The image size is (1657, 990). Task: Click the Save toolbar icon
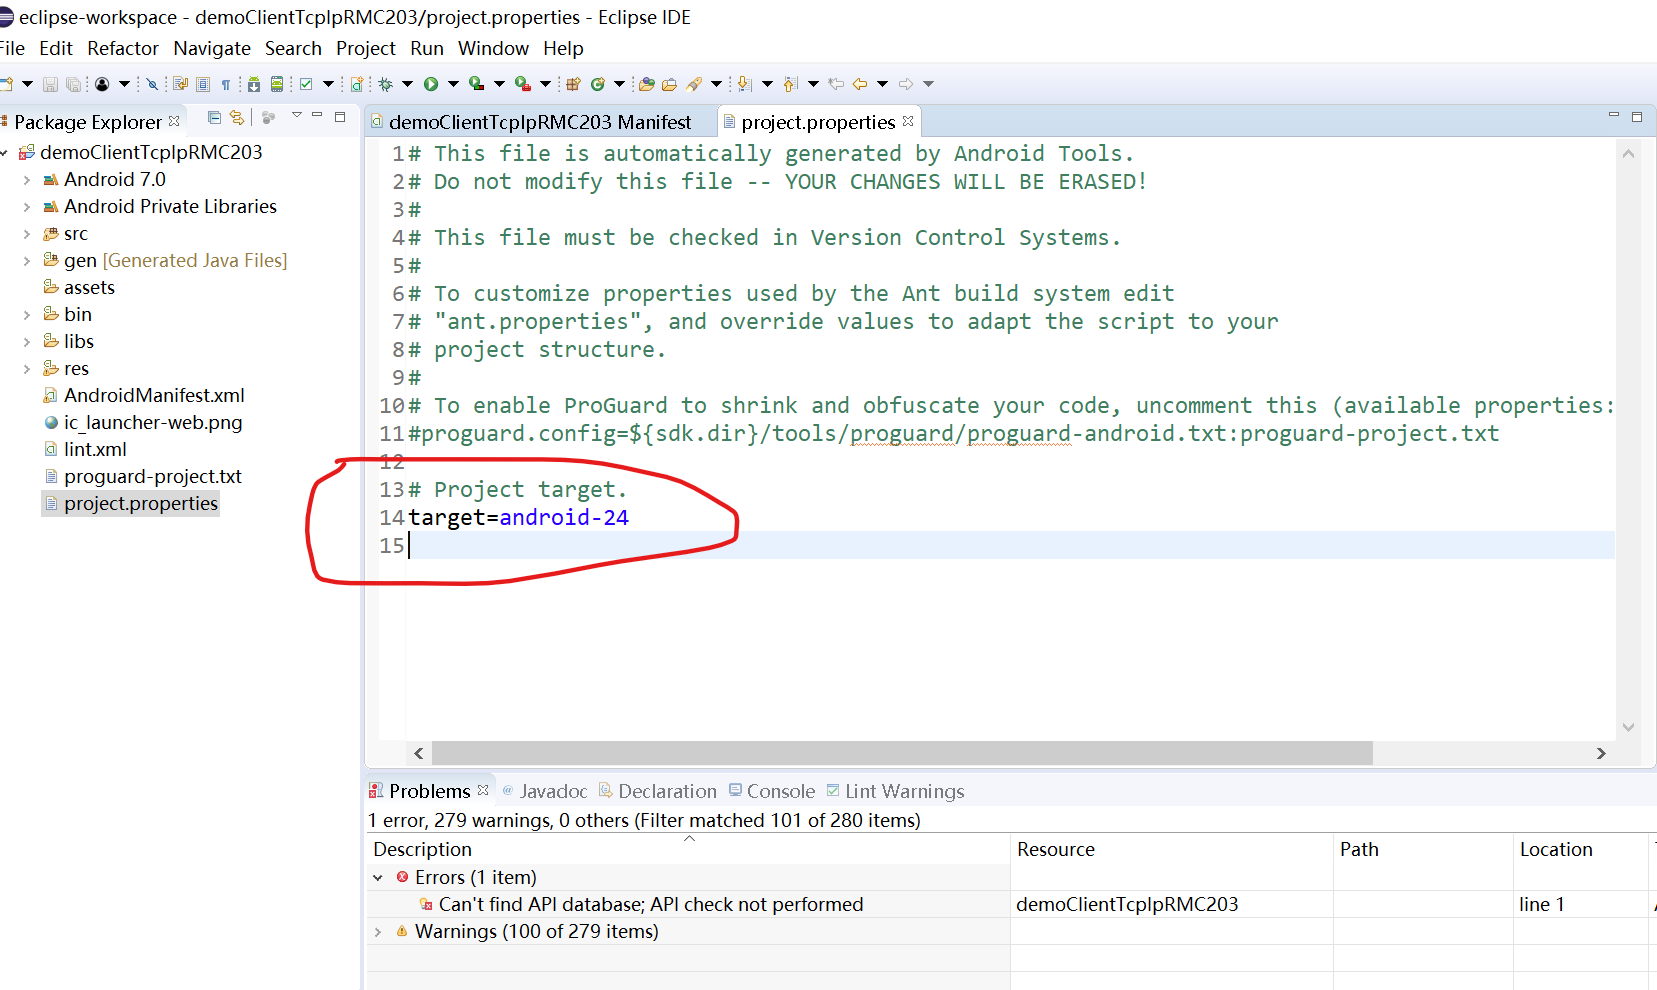click(50, 84)
